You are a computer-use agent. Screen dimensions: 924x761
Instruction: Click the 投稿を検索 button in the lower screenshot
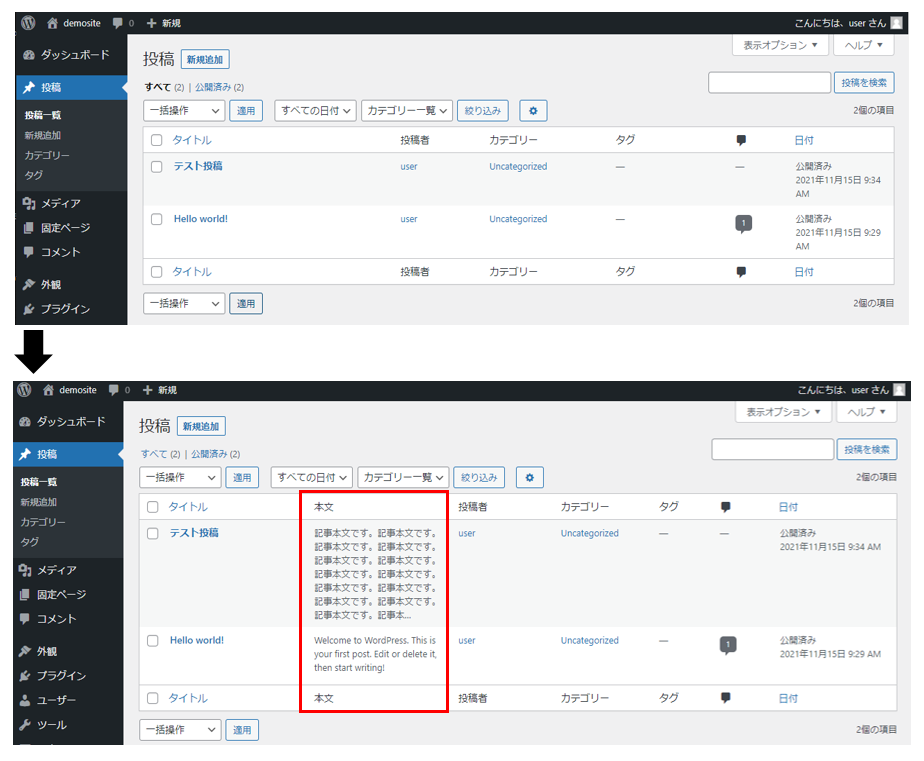[867, 450]
